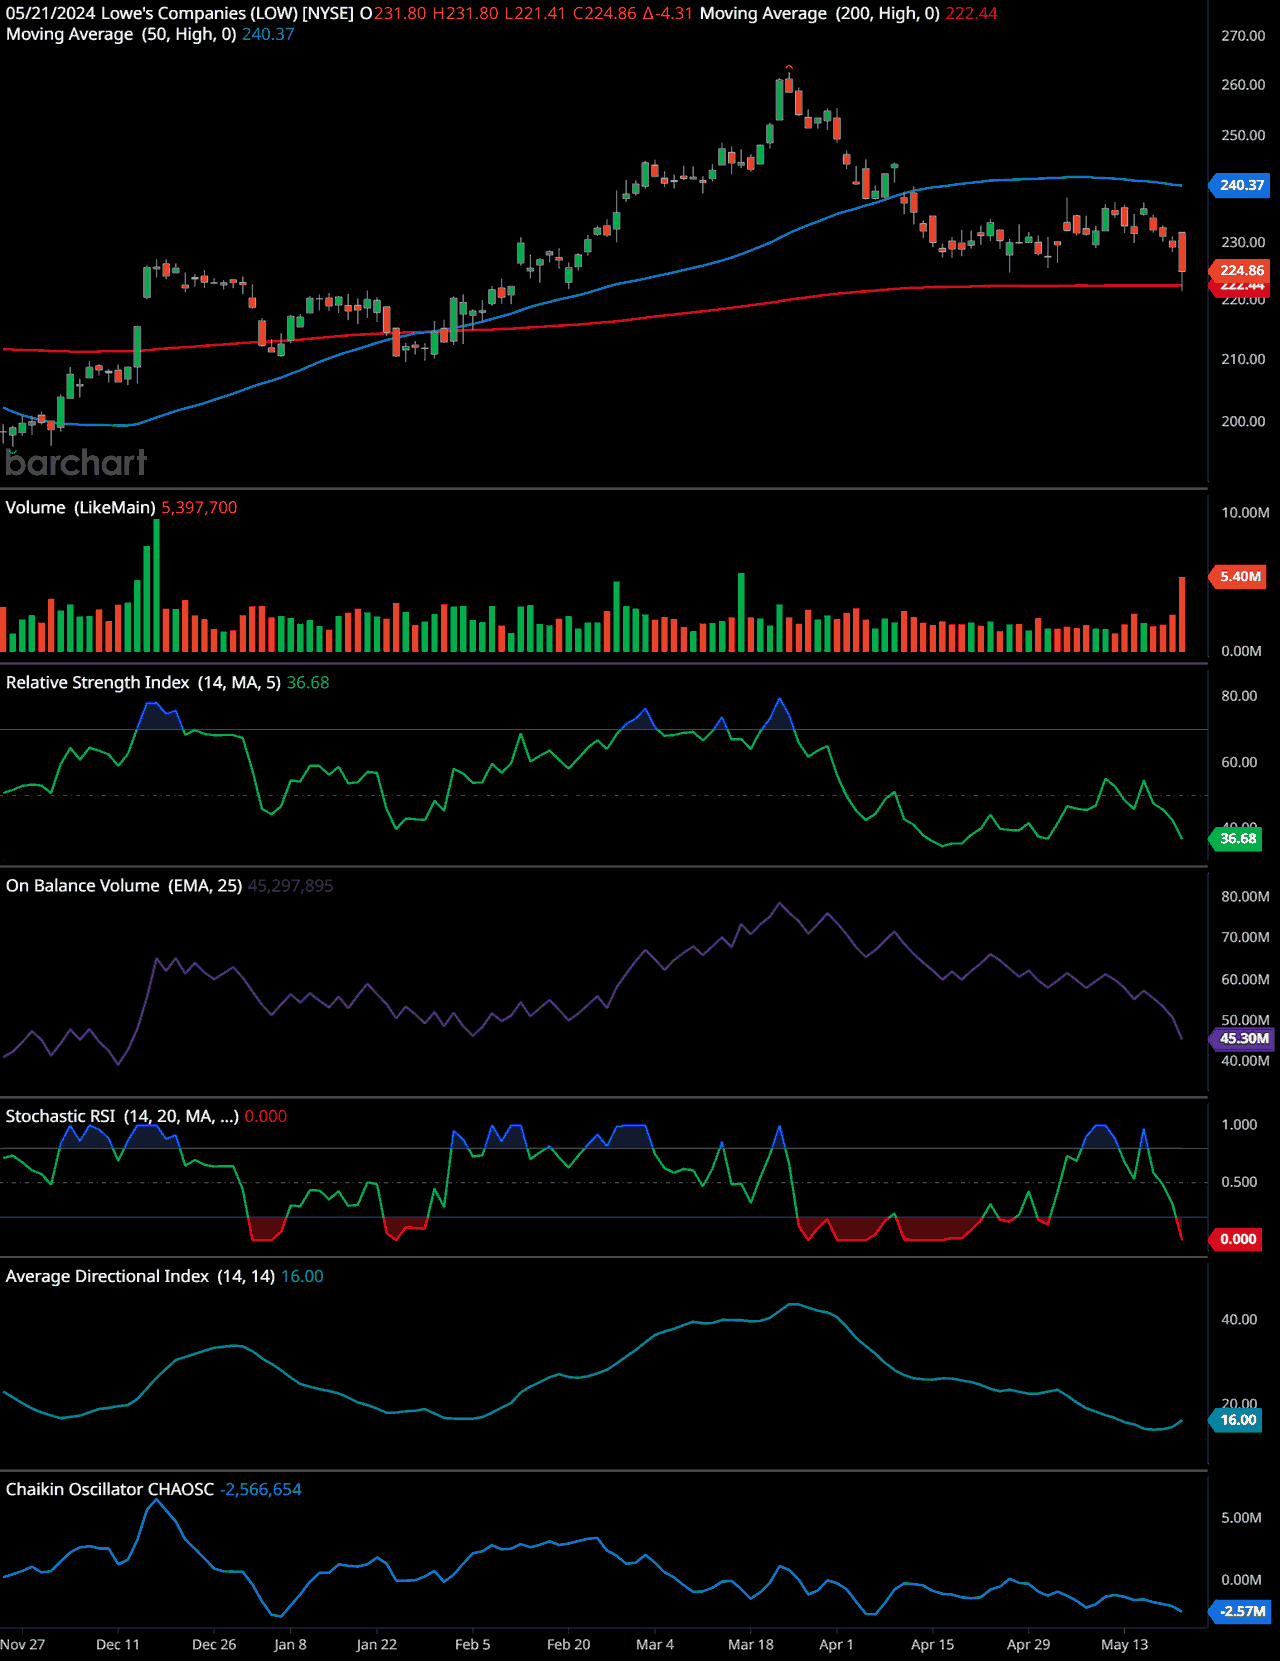Click the 270.00 price axis label

tap(1243, 36)
